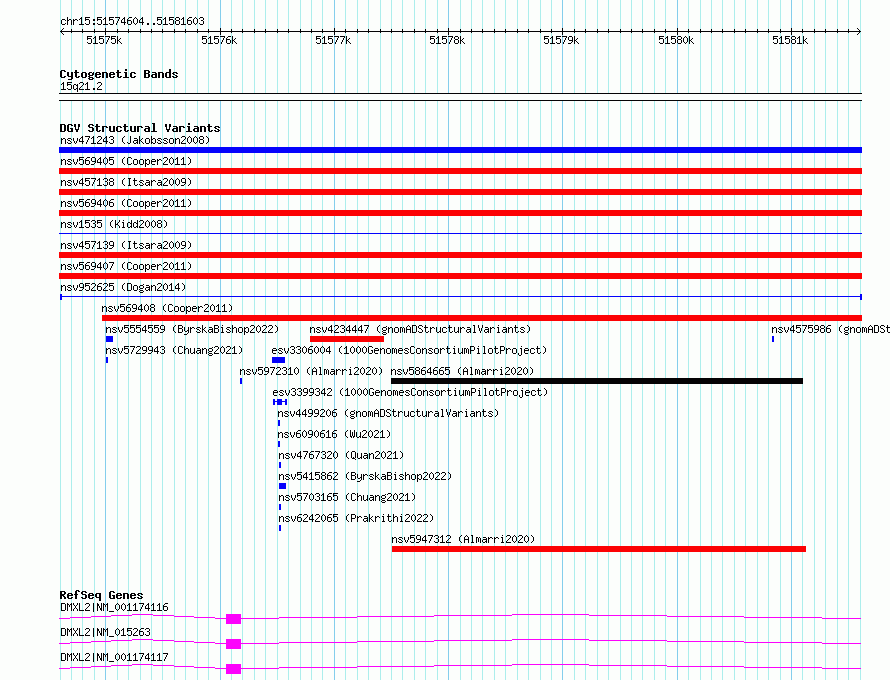This screenshot has height=680, width=890.
Task: Click the blue esv3306004 variant glyph
Action: [x=278, y=360]
